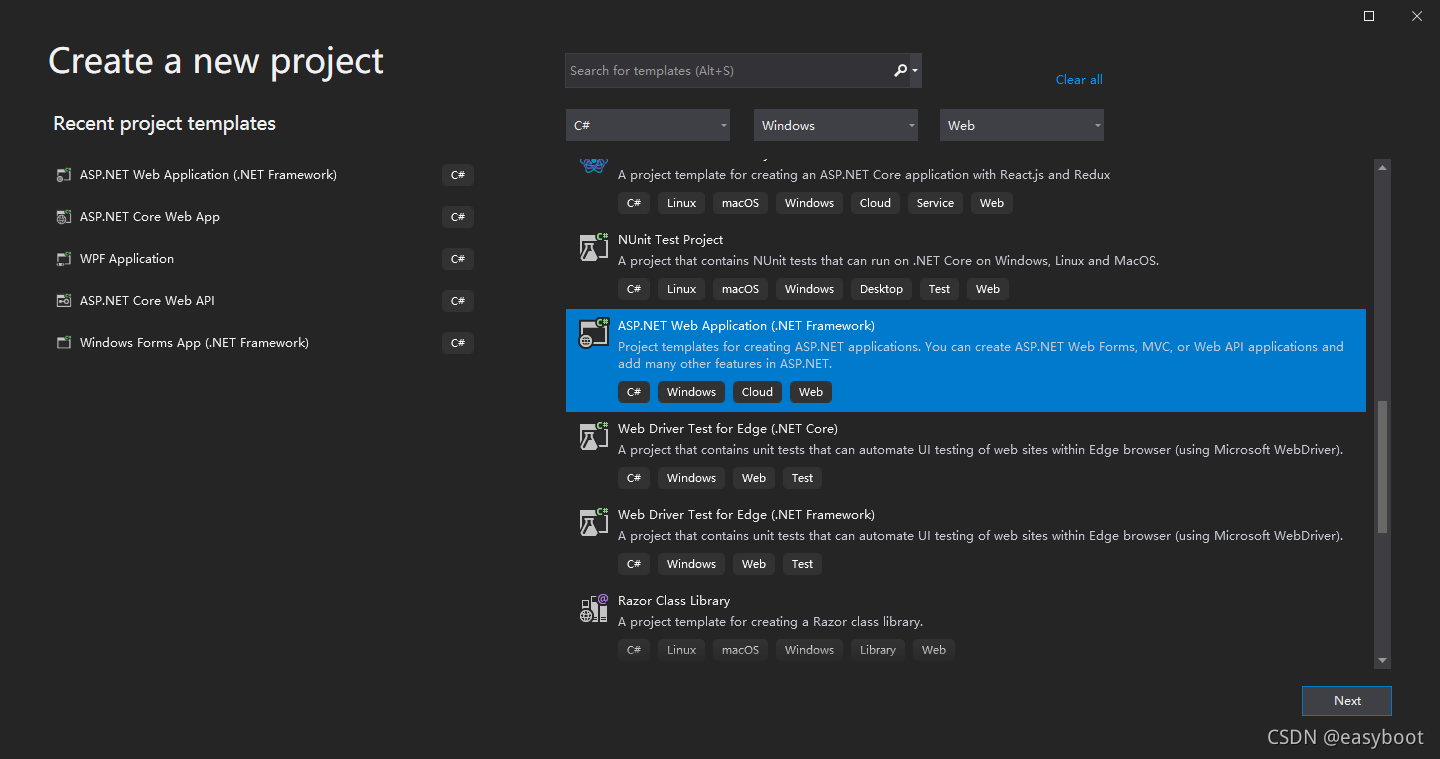Click the macOS tag on NUnit Test Project

click(x=740, y=289)
